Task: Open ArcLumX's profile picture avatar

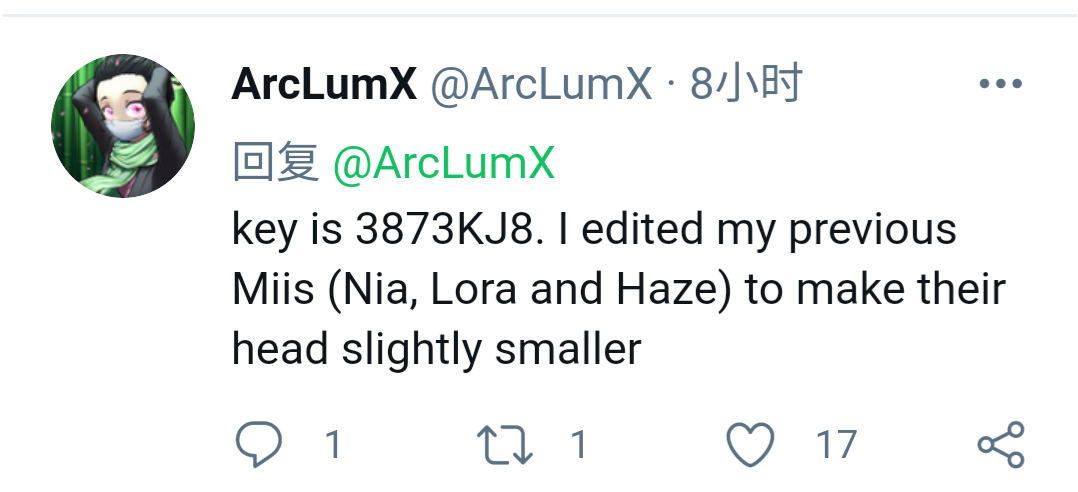Action: (123, 126)
